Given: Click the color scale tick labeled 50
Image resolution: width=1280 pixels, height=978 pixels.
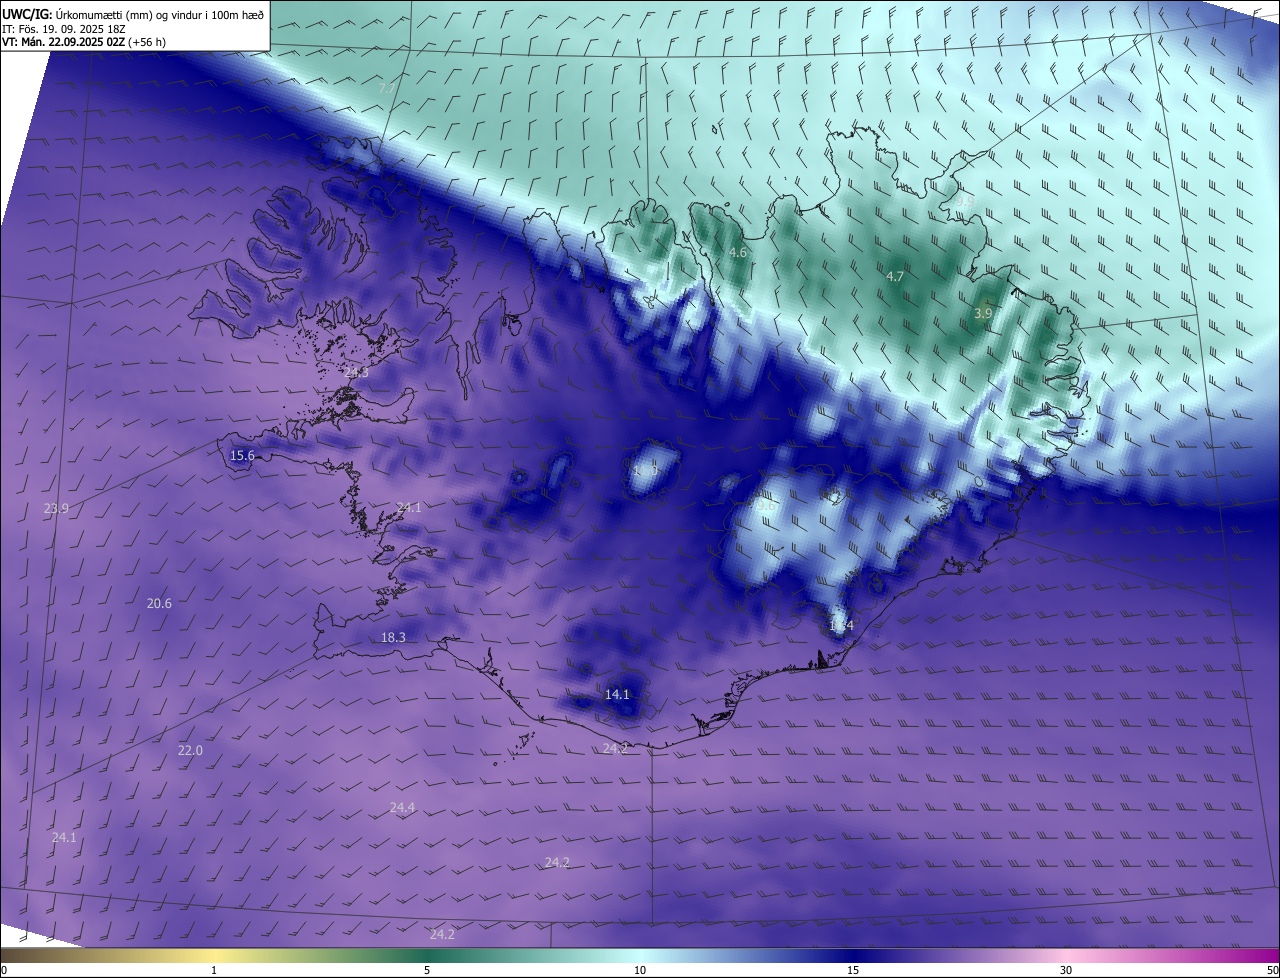Looking at the screenshot, I should point(1272,970).
